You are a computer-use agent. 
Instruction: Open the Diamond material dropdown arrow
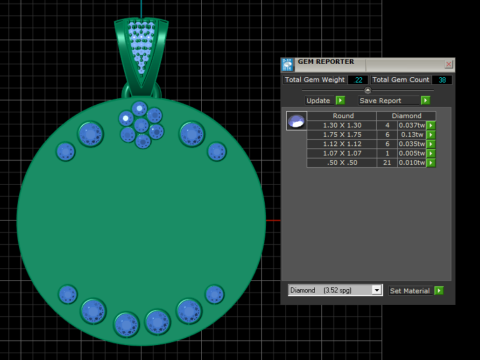[x=377, y=290]
